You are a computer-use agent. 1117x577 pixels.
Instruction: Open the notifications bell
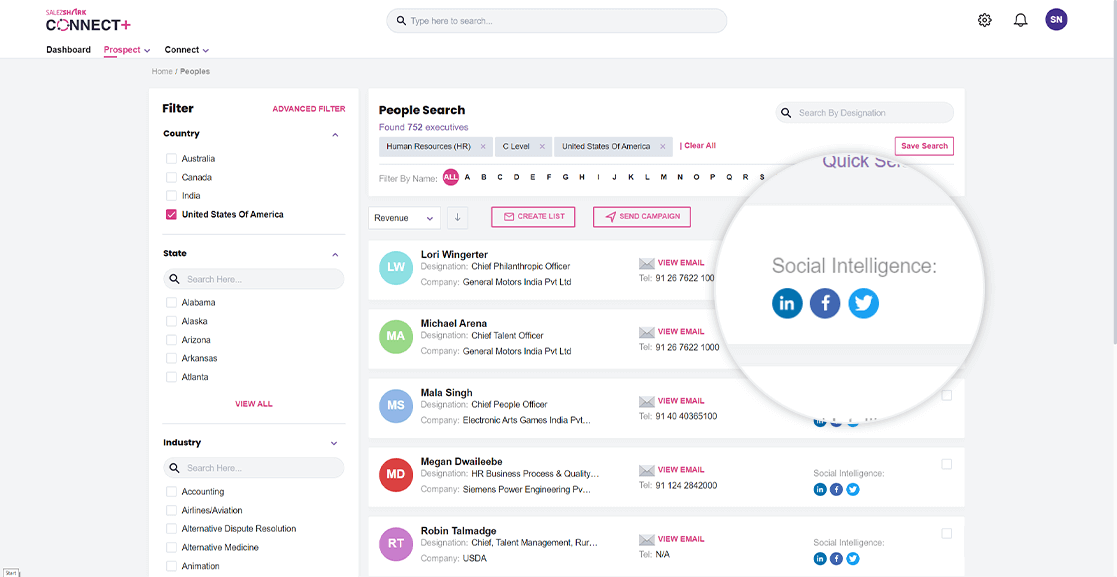(1020, 20)
